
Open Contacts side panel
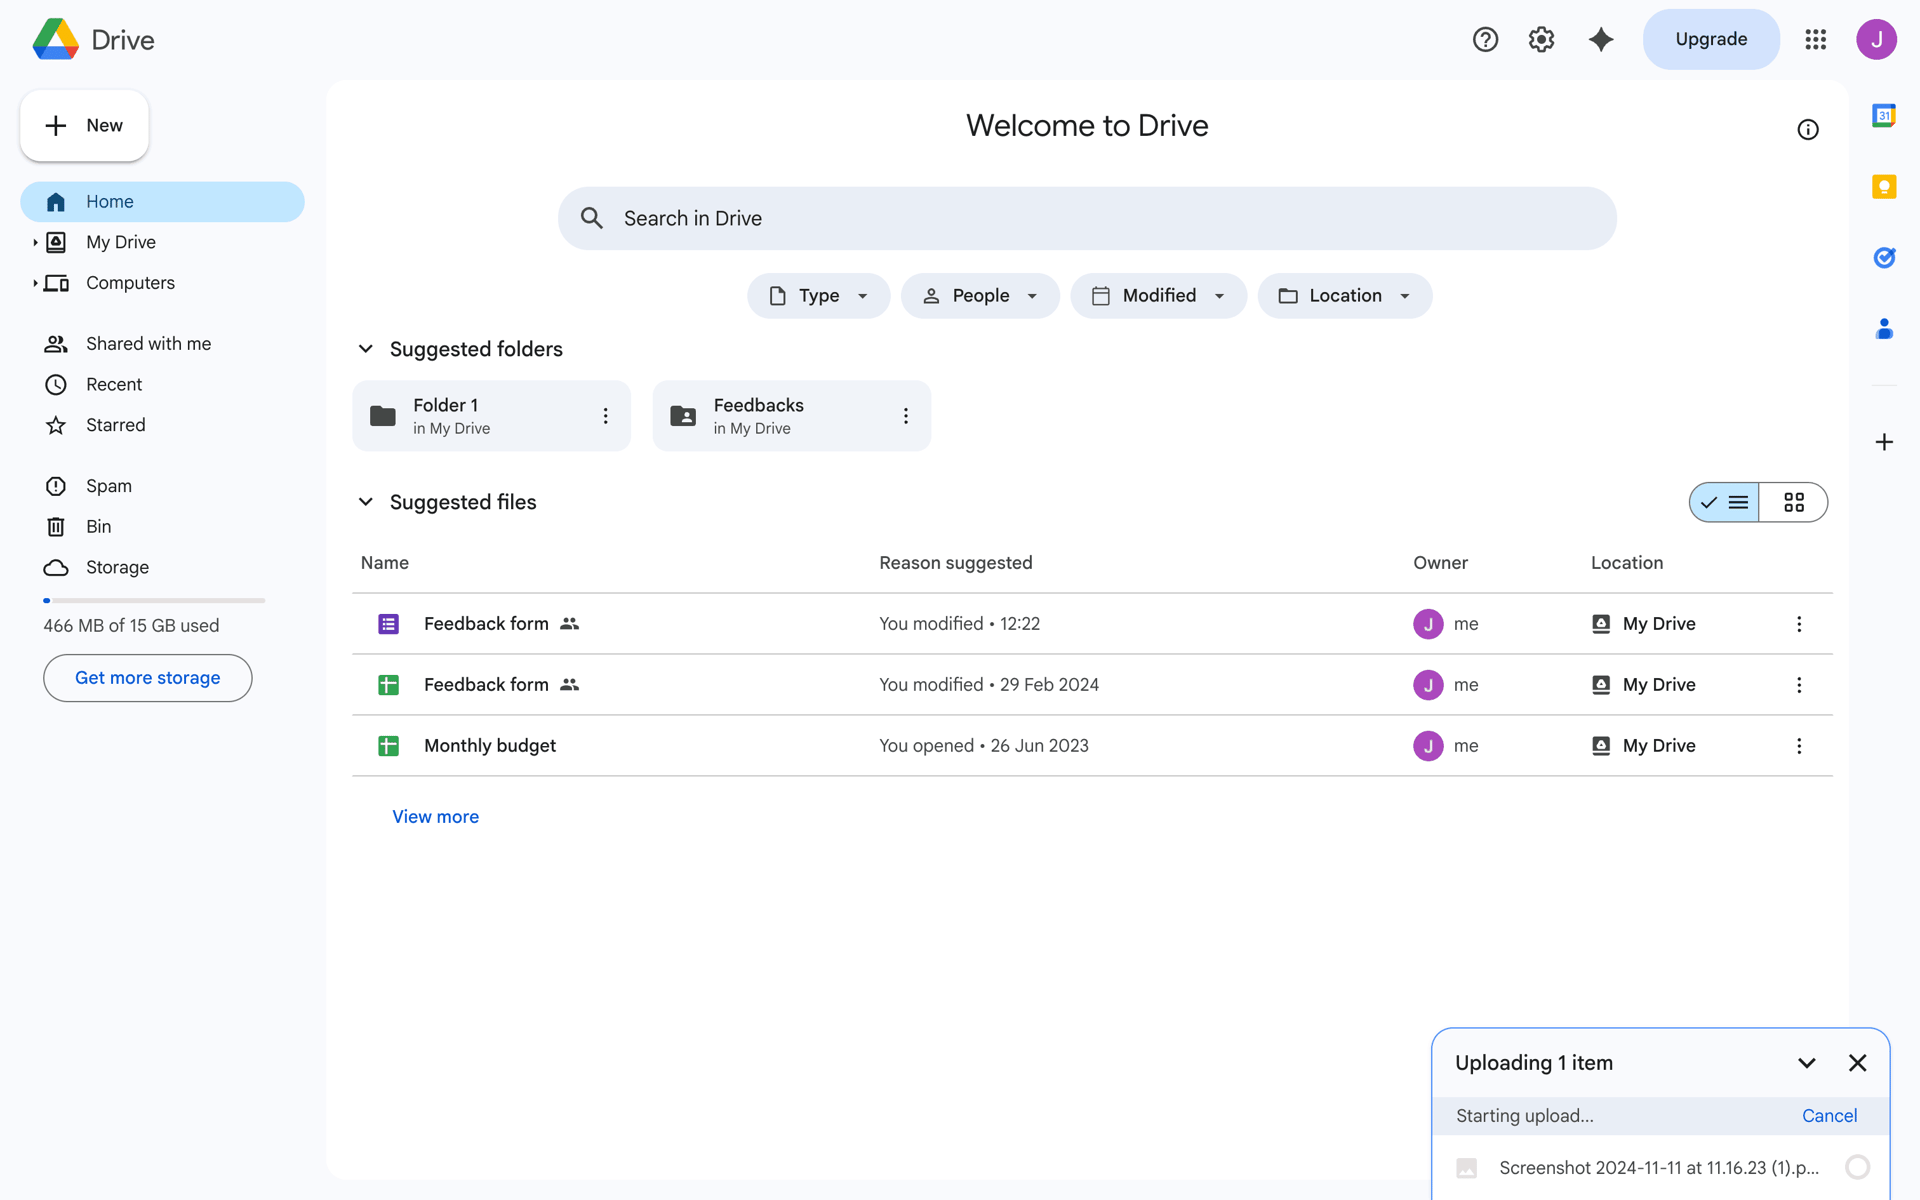(x=1884, y=329)
